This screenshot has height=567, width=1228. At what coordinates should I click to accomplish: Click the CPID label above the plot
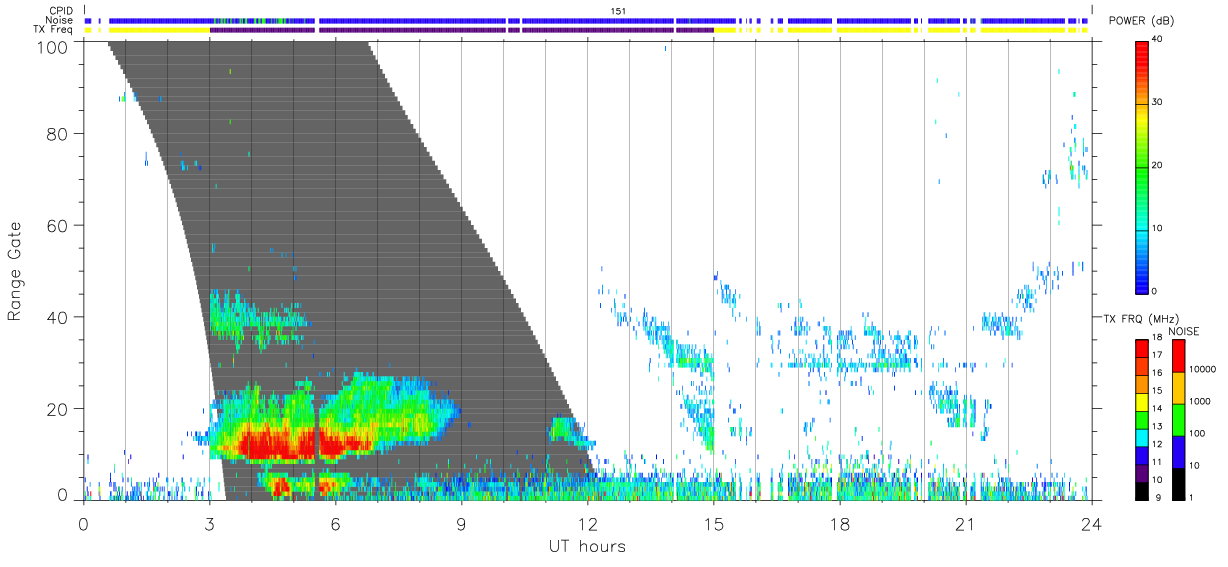(62, 11)
